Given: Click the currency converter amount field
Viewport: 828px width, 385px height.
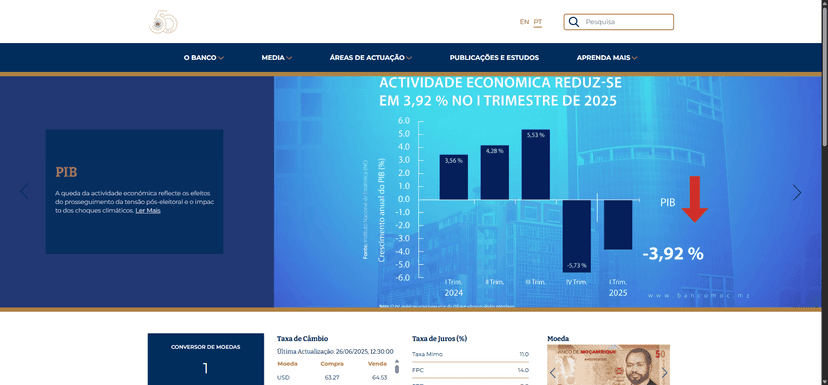Looking at the screenshot, I should click(205, 369).
